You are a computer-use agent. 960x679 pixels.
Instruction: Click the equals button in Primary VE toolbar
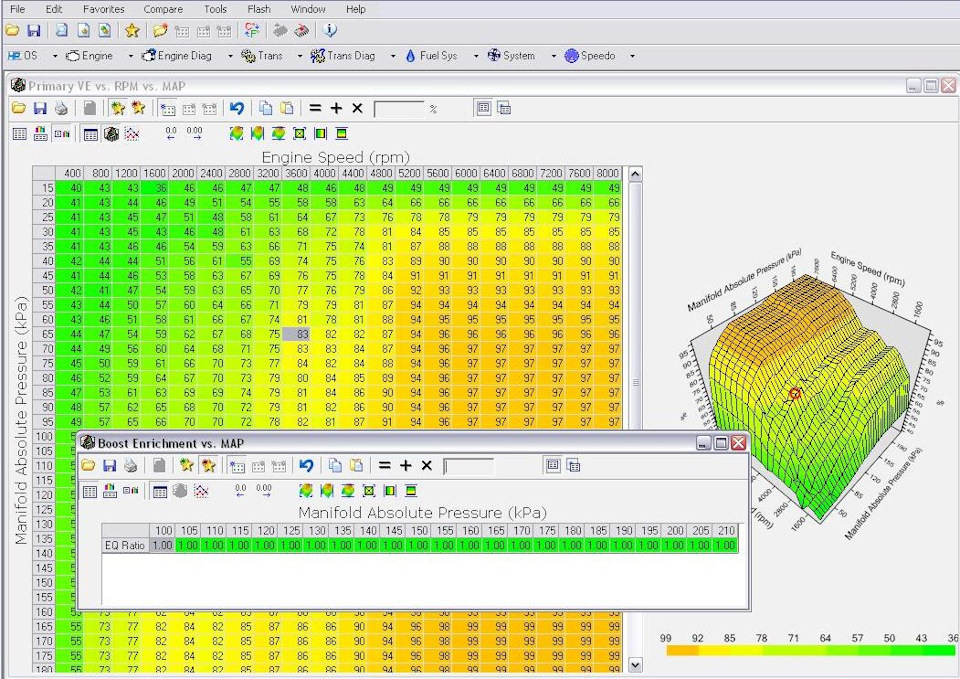[315, 108]
